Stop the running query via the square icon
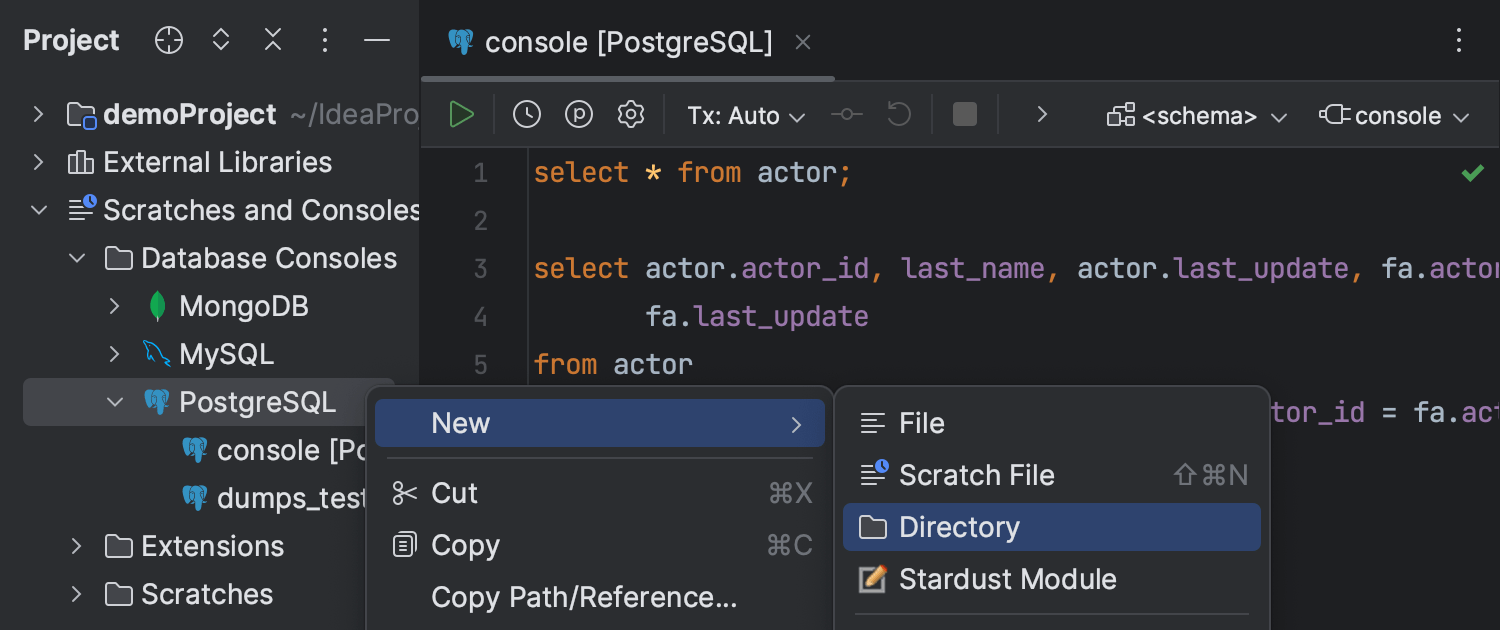Viewport: 1500px width, 630px height. pyautogui.click(x=963, y=113)
